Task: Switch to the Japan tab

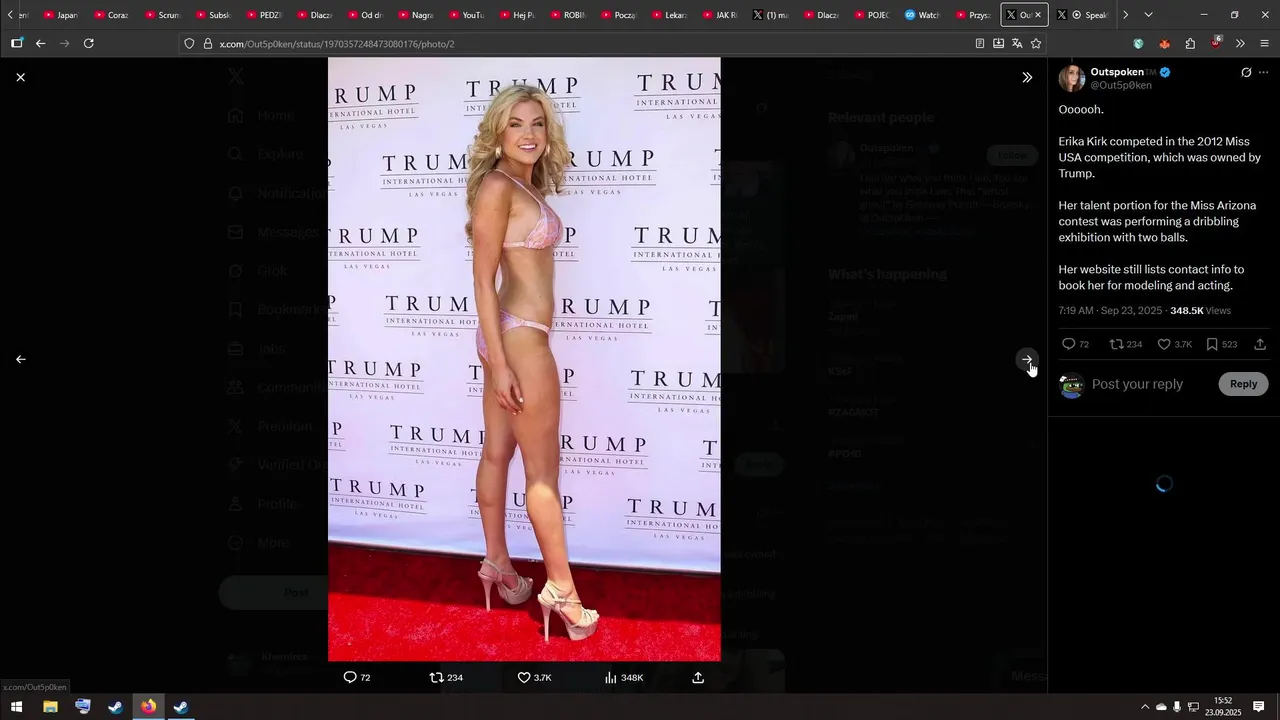Action: [59, 15]
